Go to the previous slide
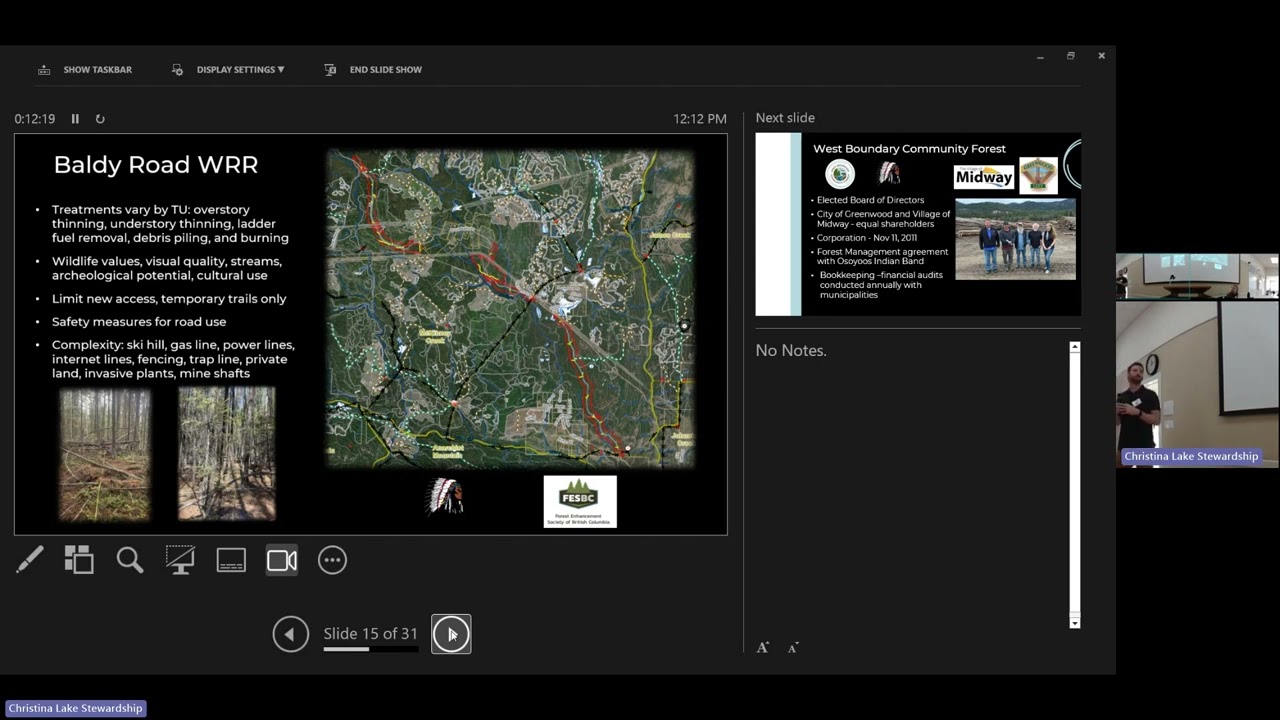1280x720 pixels. click(x=291, y=634)
